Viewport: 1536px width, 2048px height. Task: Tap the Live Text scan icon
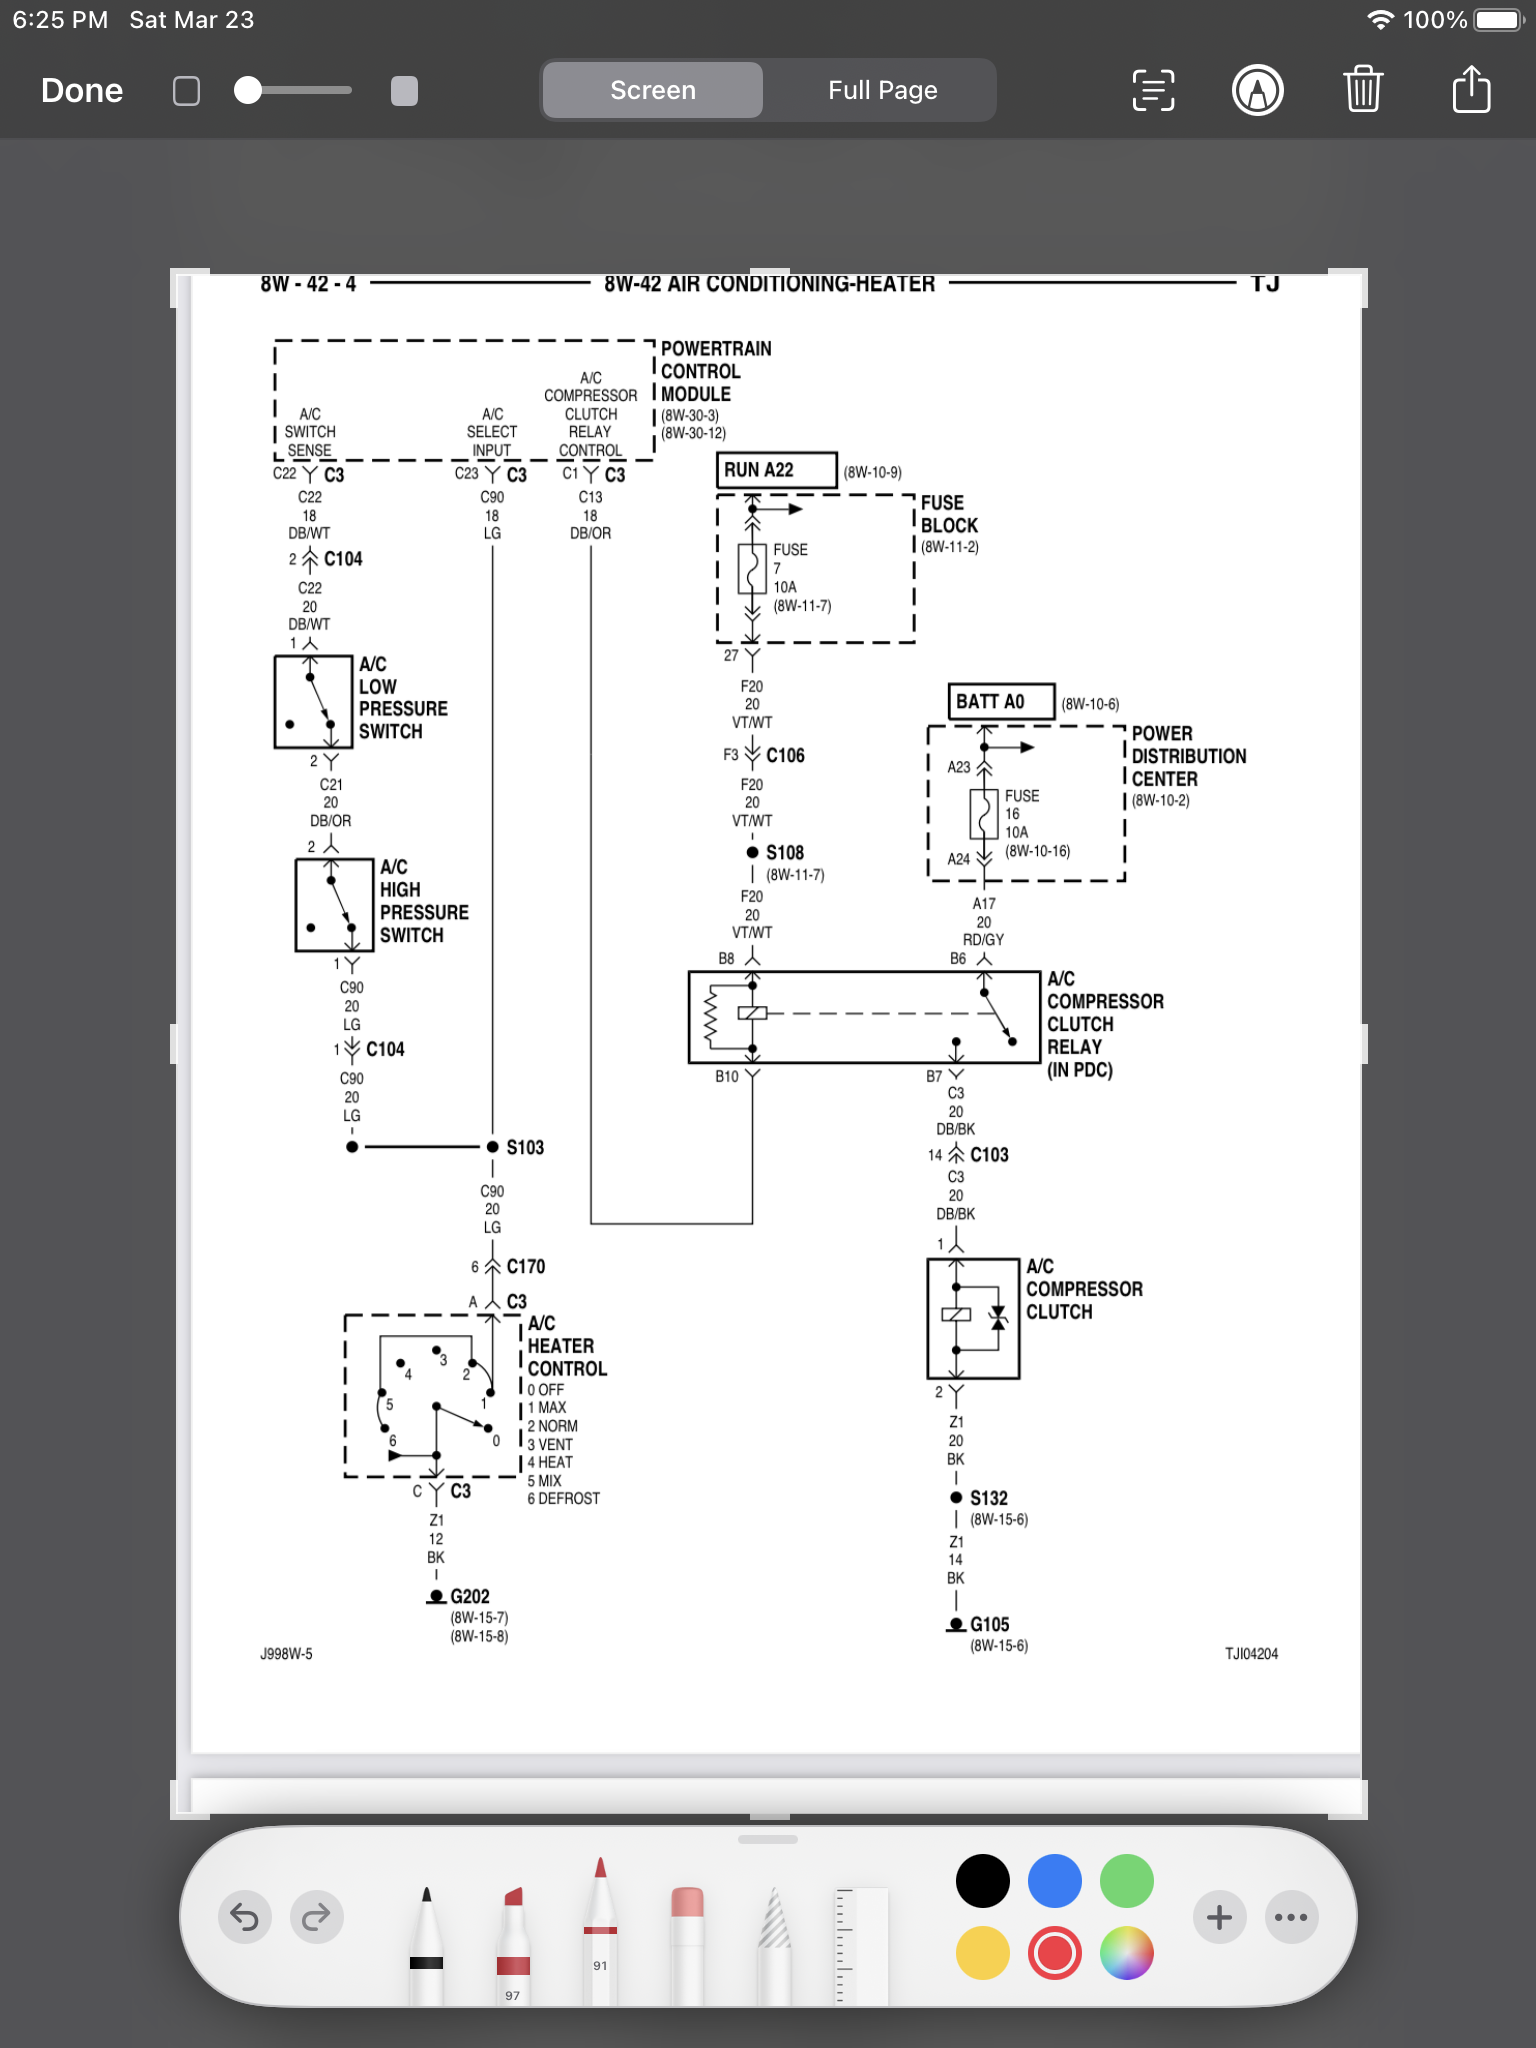[x=1153, y=91]
